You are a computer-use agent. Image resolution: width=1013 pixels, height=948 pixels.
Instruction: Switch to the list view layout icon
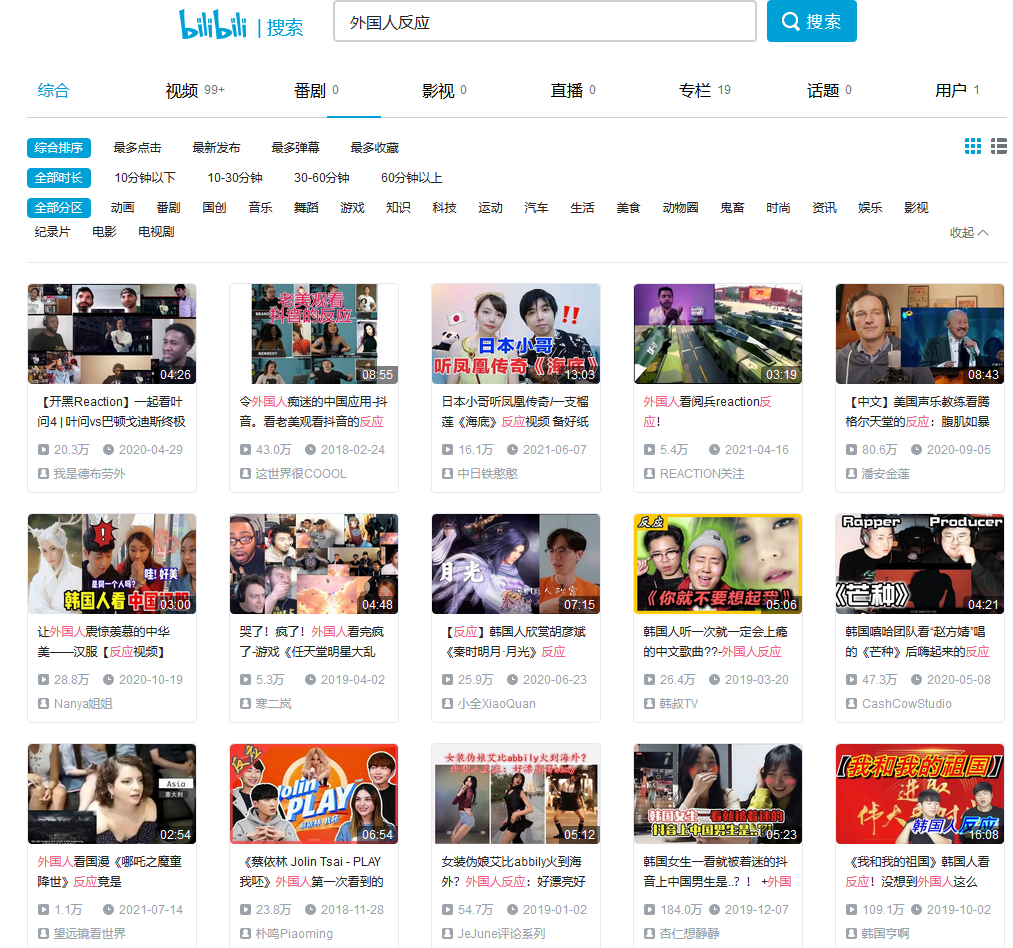[x=998, y=146]
